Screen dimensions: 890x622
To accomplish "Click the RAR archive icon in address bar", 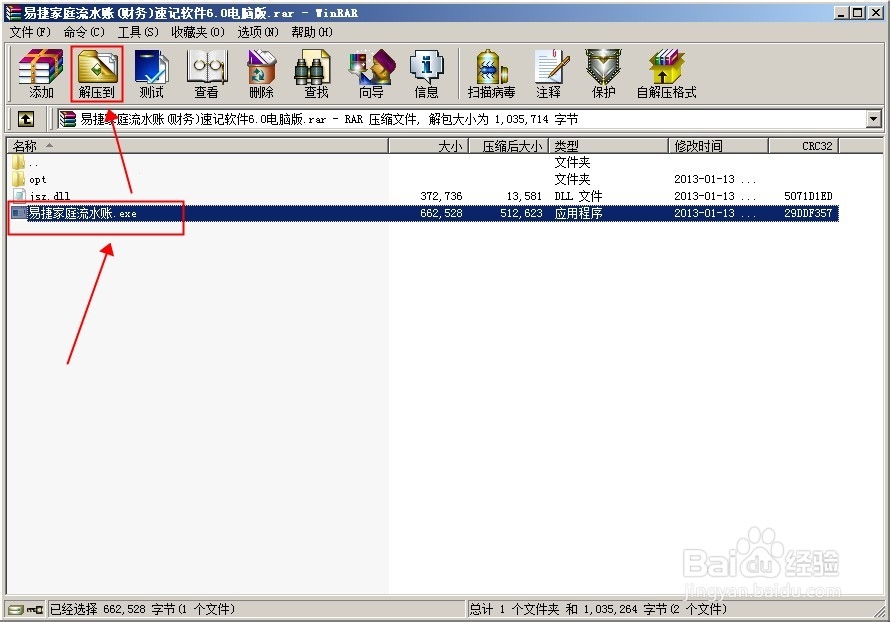I will pos(68,119).
